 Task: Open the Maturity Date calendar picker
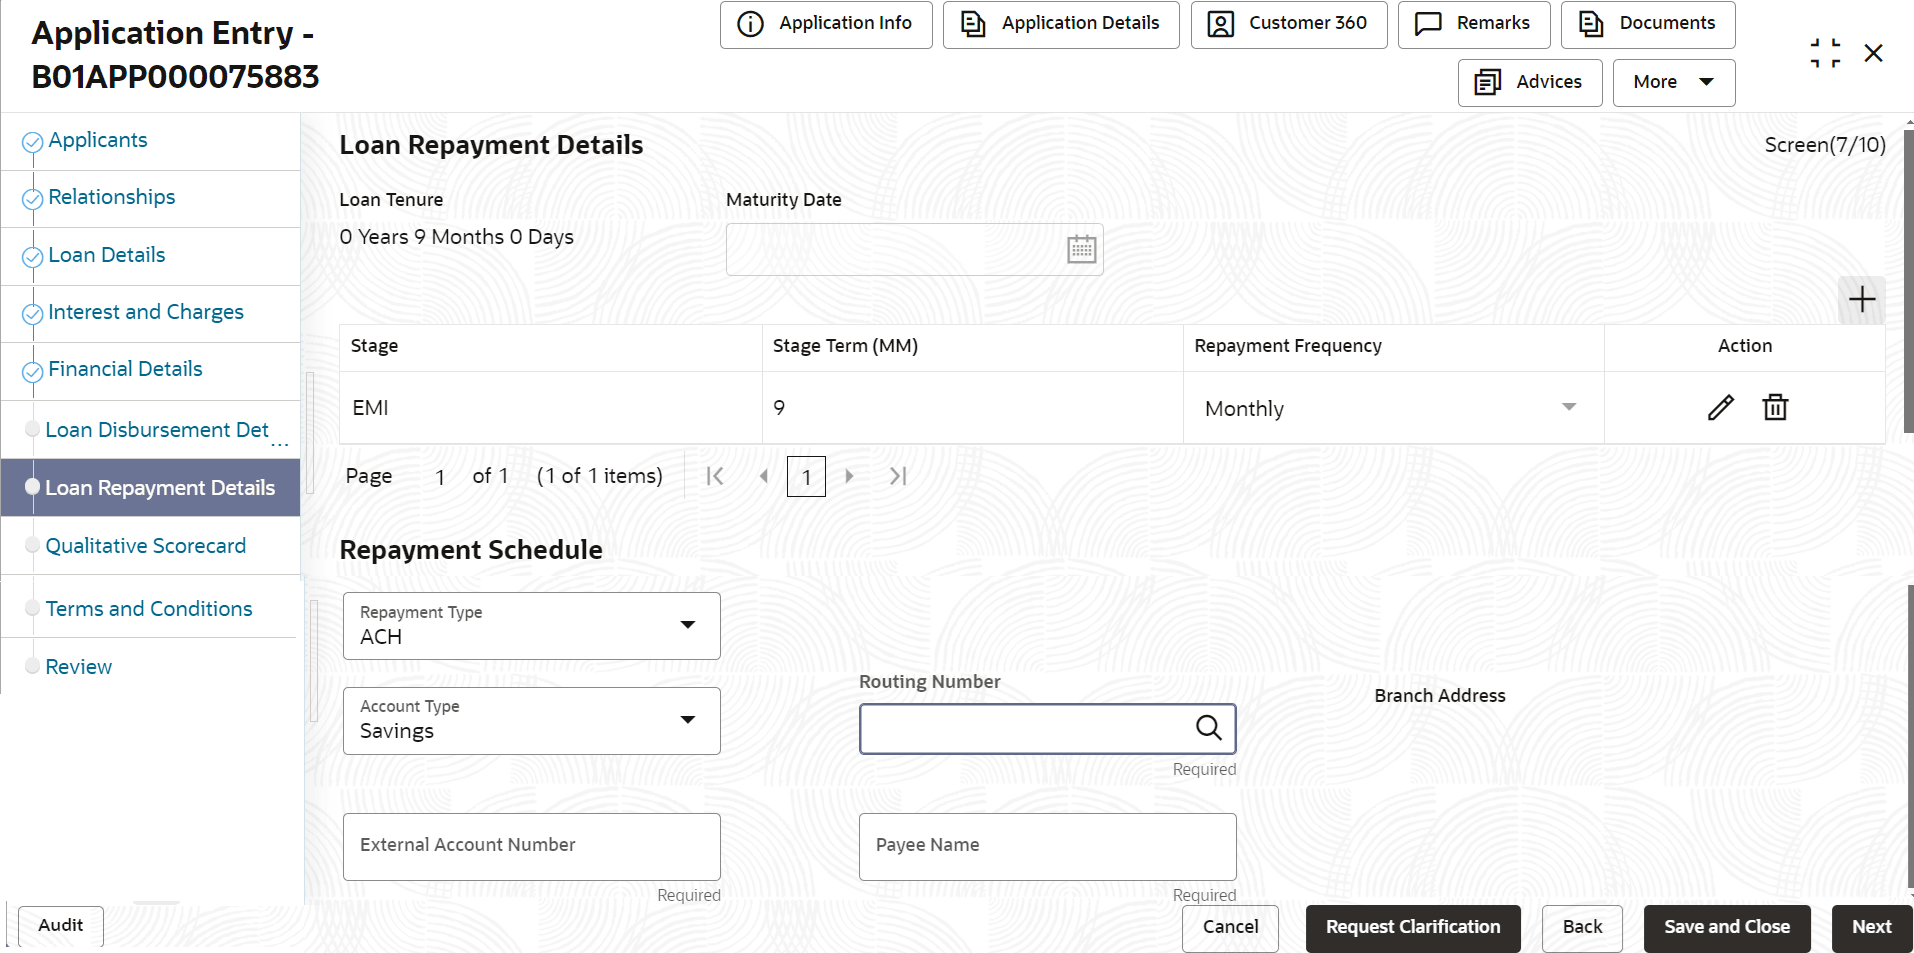pos(1081,249)
